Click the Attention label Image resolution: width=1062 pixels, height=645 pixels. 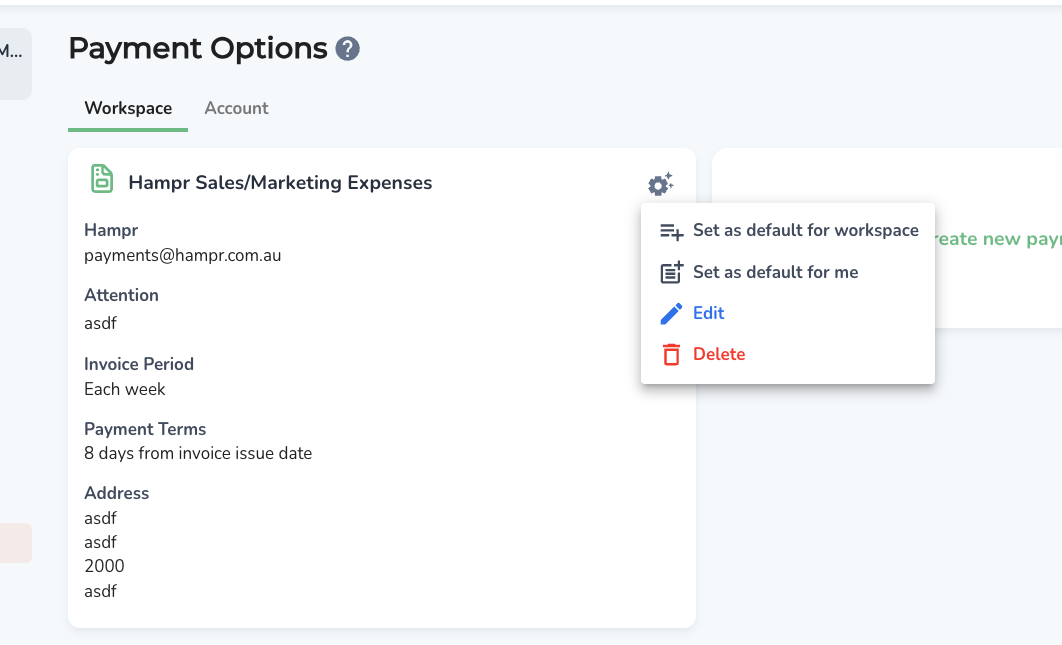pyautogui.click(x=121, y=295)
